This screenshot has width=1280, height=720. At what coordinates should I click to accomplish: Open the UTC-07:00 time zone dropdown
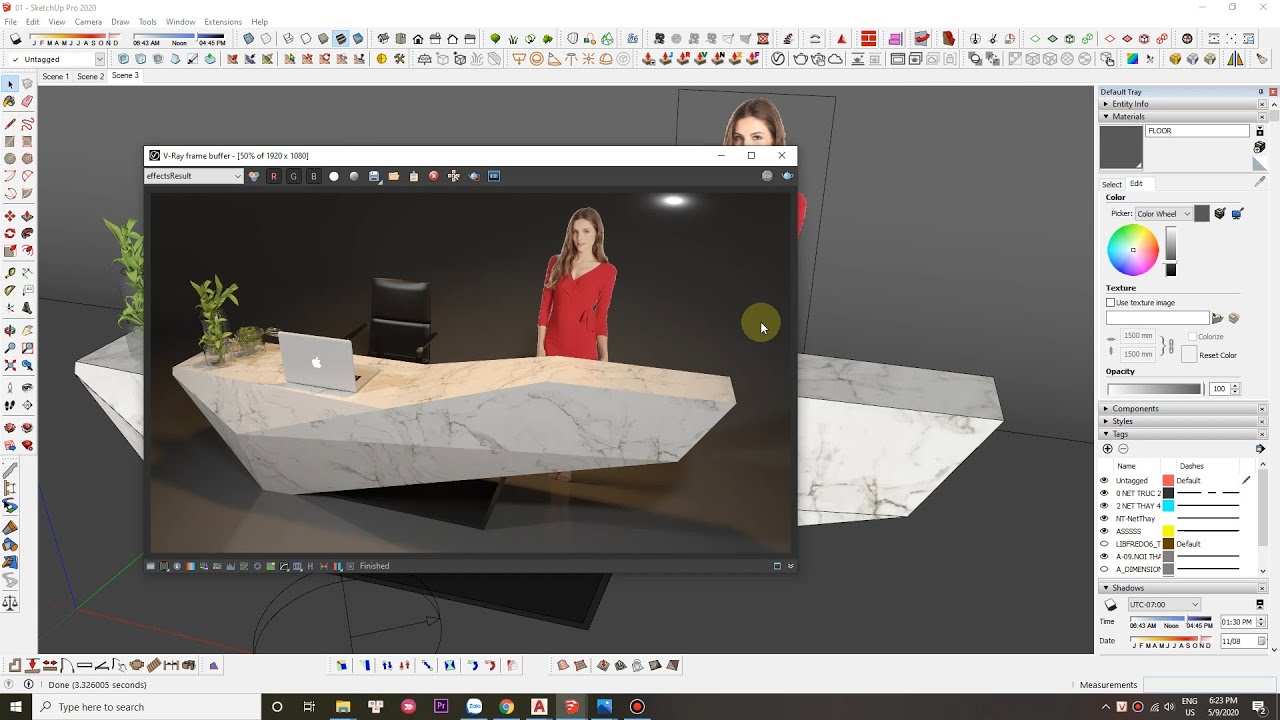click(1164, 605)
